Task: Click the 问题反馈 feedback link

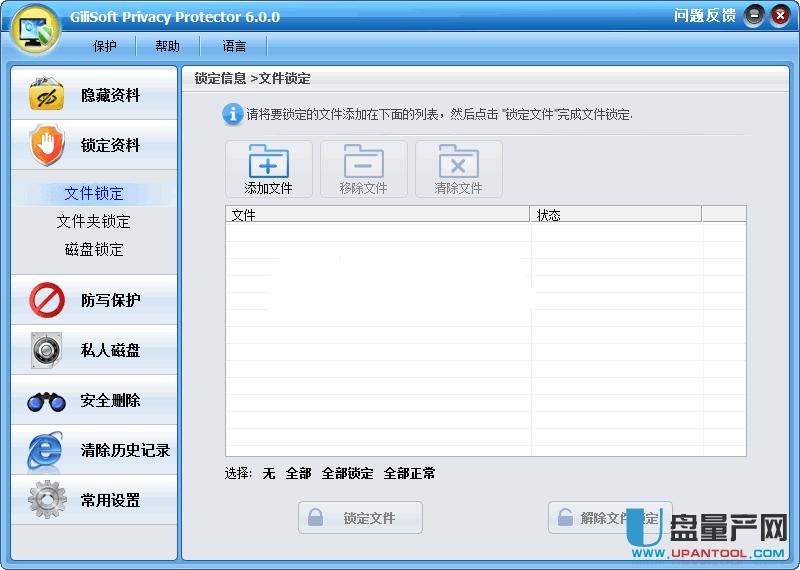Action: (x=704, y=15)
